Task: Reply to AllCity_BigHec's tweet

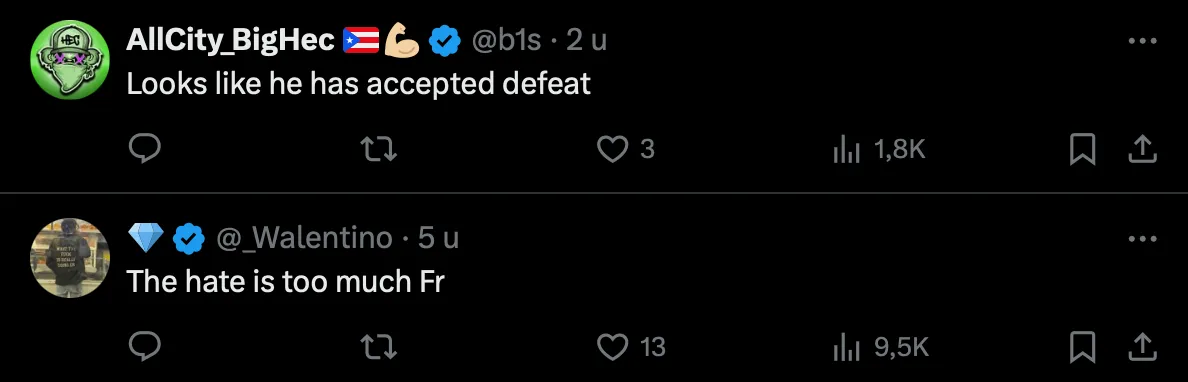Action: [143, 149]
